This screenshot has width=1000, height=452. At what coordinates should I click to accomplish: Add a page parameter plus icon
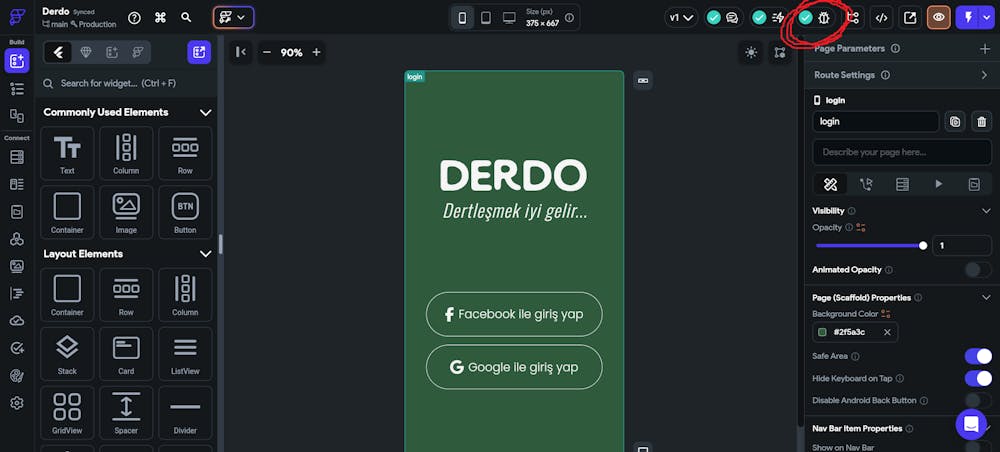(985, 48)
